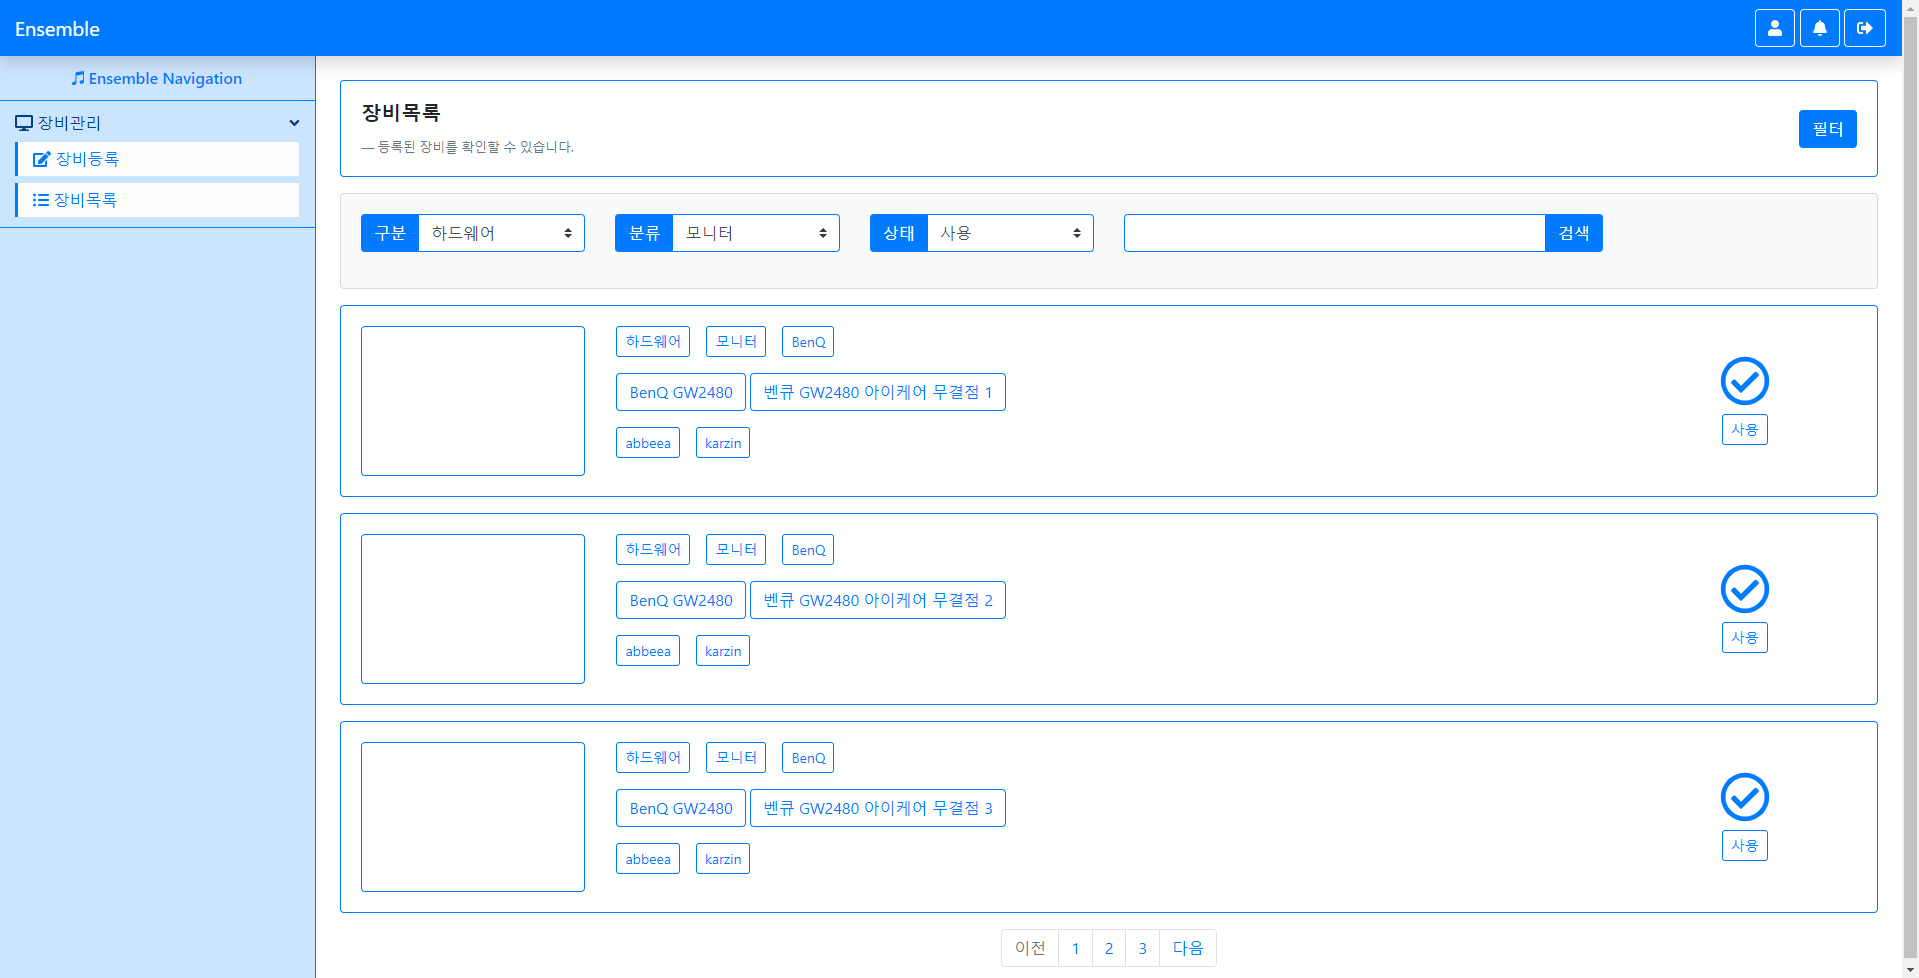Click BenQ brand tag in third card
Screen dimensions: 1919x978
point(808,757)
